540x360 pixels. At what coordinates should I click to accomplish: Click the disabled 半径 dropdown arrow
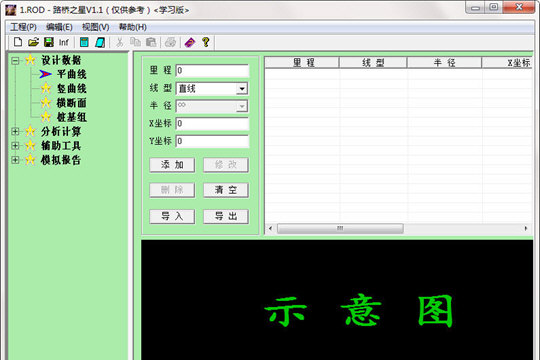click(242, 106)
